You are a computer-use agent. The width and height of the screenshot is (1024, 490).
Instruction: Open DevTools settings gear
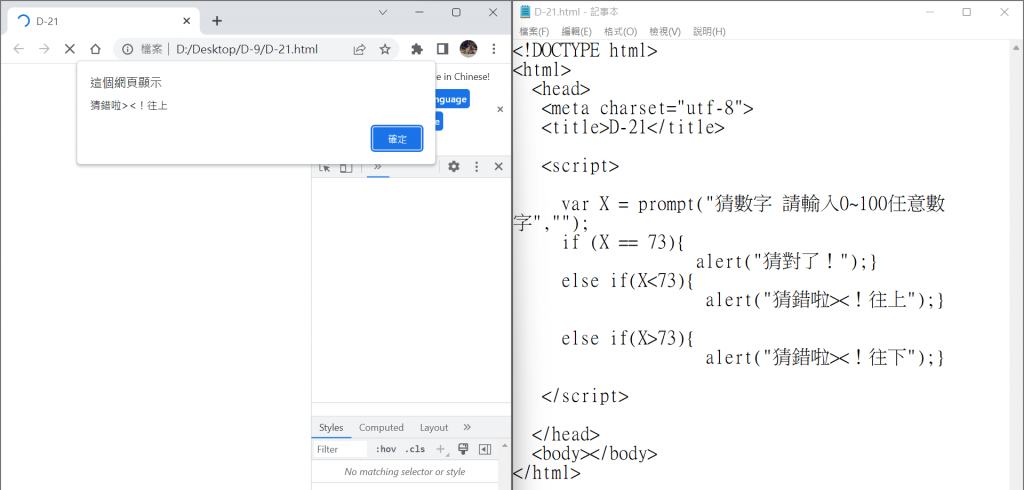454,167
